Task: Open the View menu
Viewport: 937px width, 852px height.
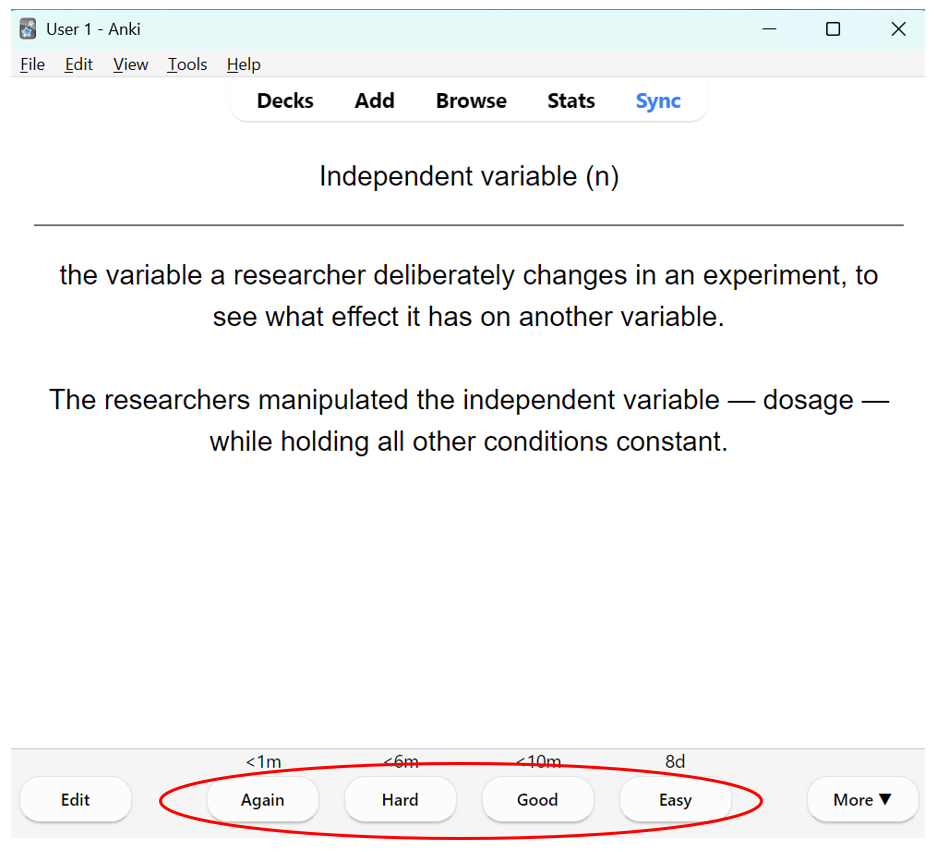Action: (x=130, y=65)
